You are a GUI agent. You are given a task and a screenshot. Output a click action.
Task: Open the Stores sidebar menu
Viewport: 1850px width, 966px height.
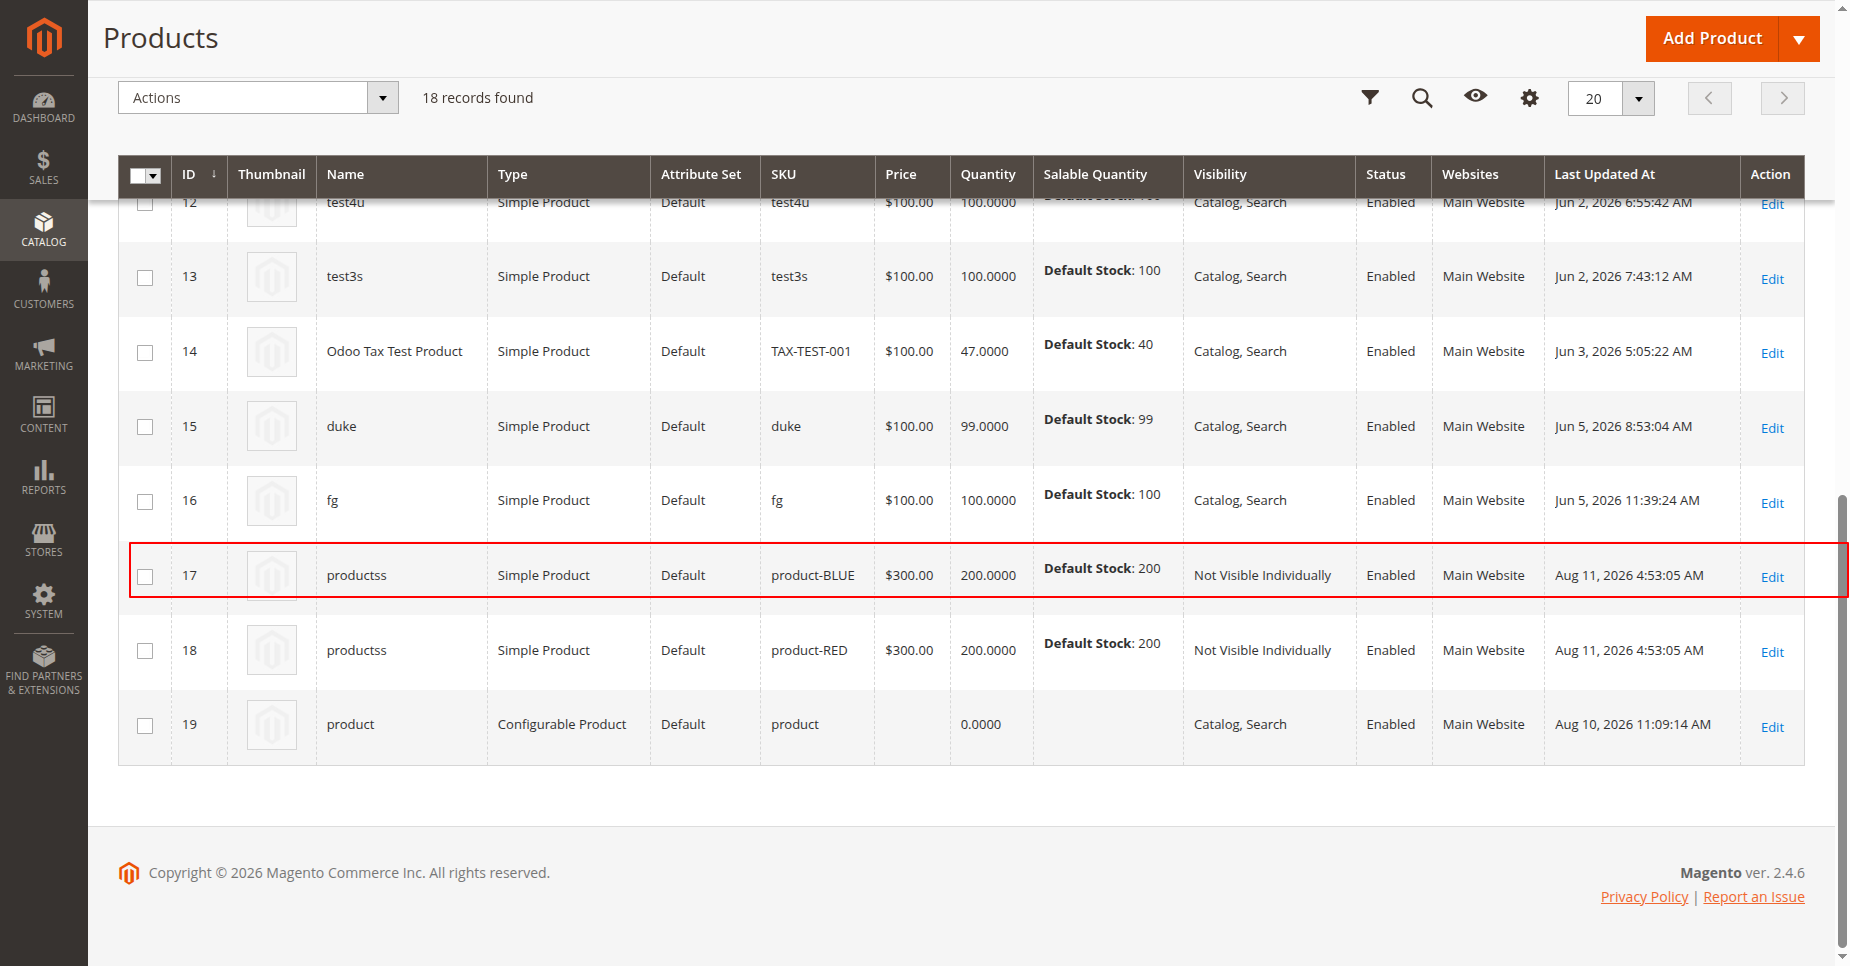pos(44,539)
